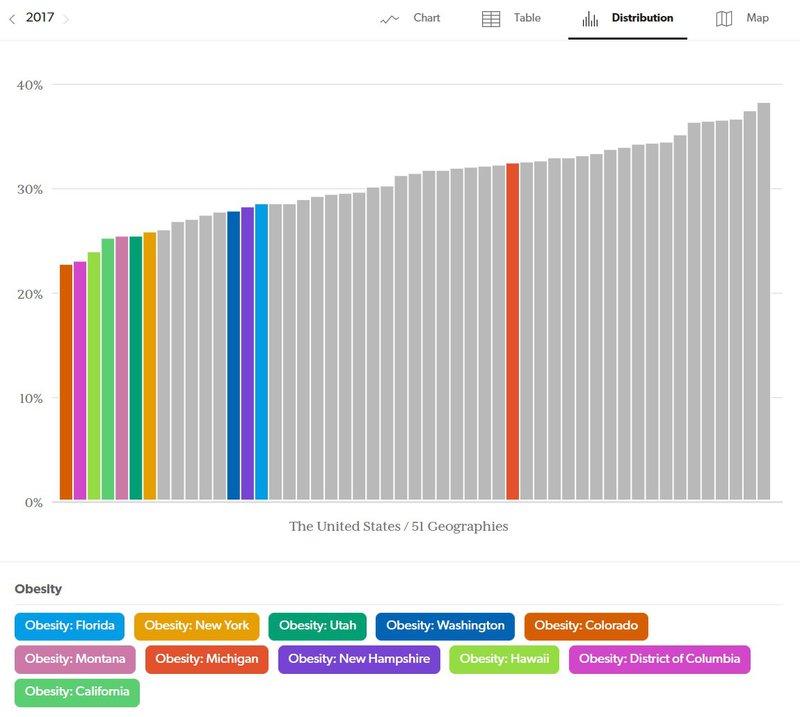800x717 pixels.
Task: Click the Distribution bars icon
Action: [x=591, y=19]
